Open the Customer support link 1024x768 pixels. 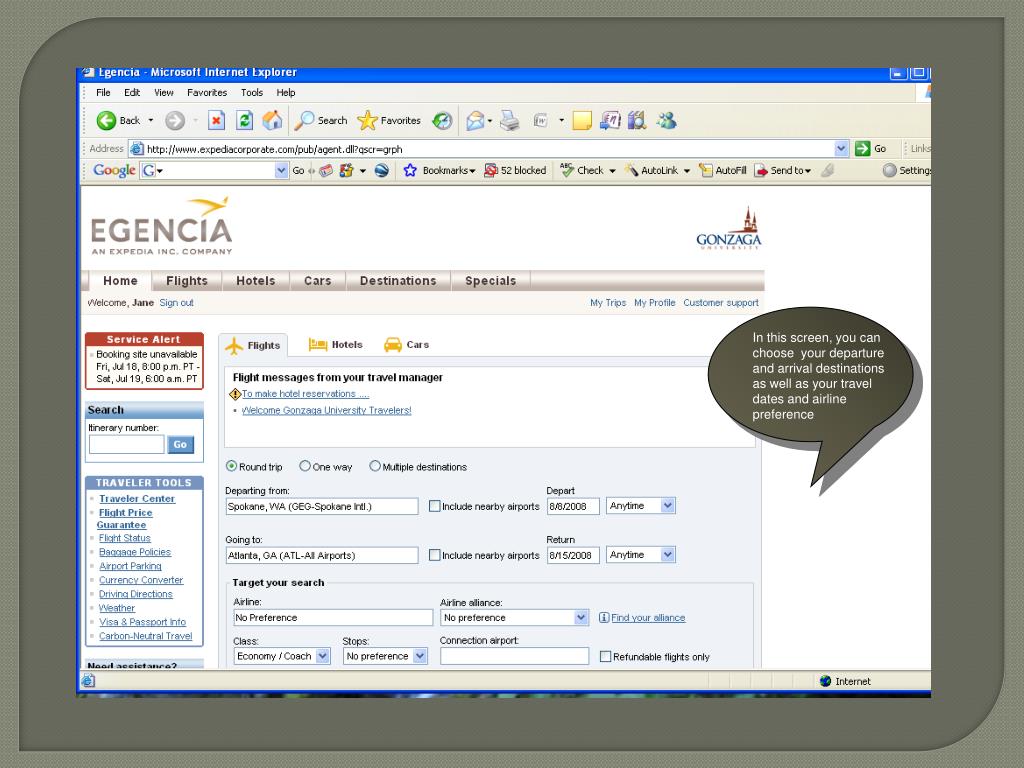click(x=721, y=302)
